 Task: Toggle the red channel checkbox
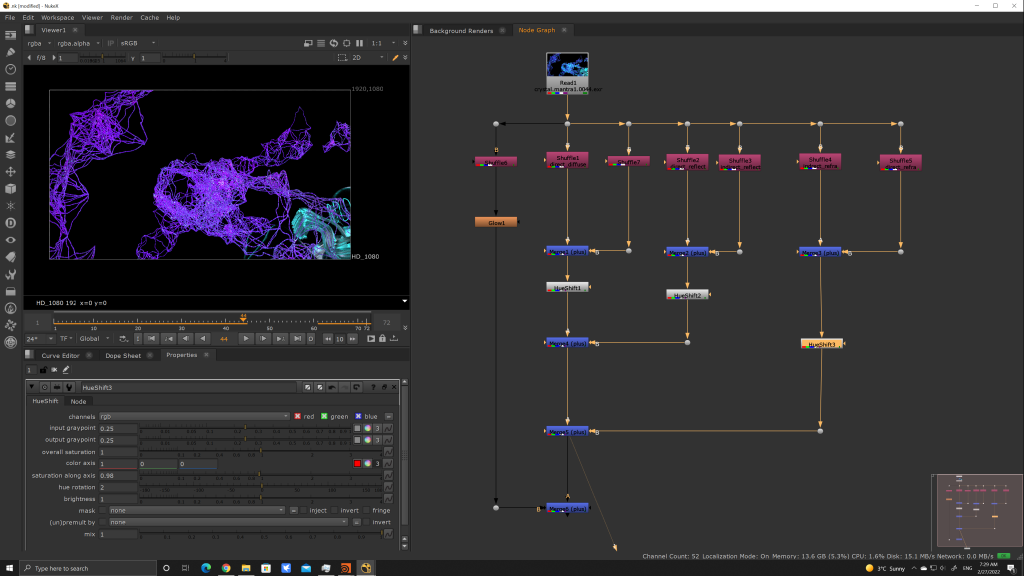click(297, 416)
